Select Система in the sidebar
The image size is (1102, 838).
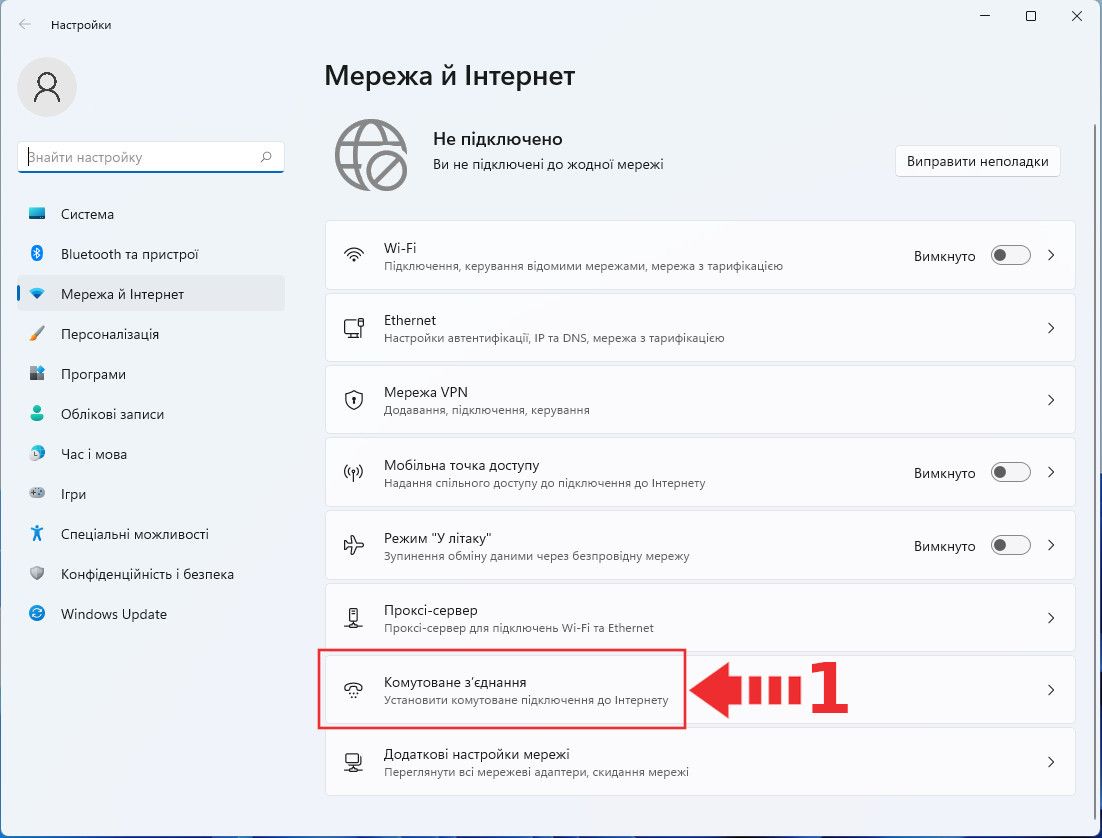pyautogui.click(x=151, y=214)
